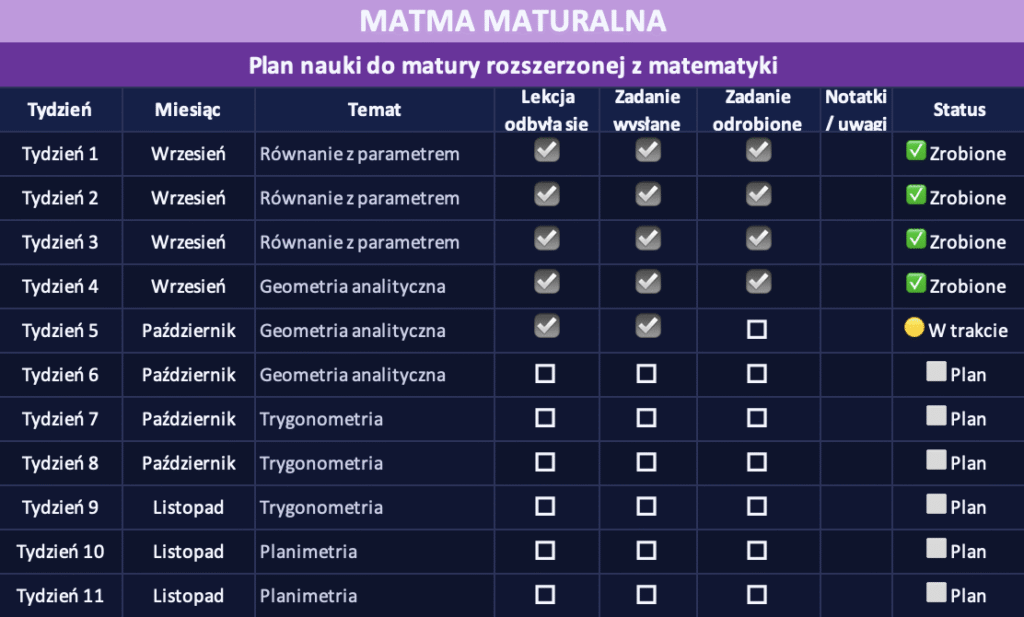Click the gray Plan icon for Tydzień 7
1024x617 pixels.
click(936, 416)
